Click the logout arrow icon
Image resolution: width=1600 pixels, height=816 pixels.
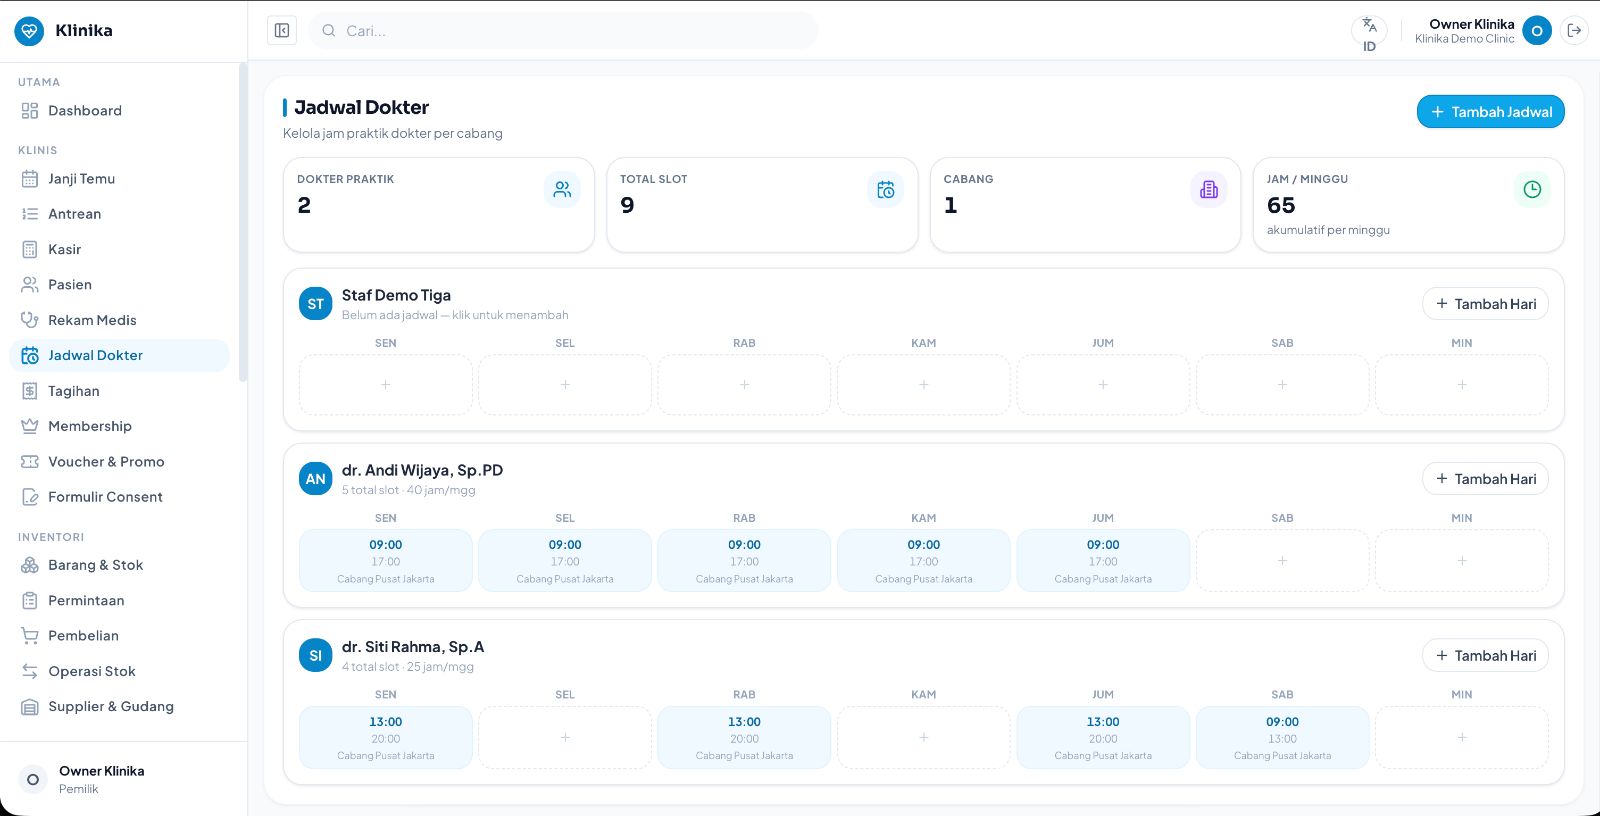point(1574,31)
